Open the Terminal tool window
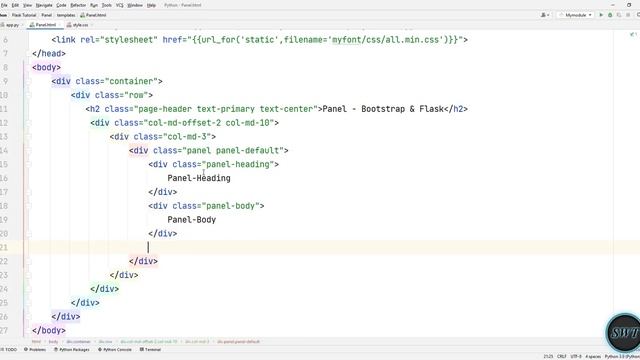 (151, 350)
